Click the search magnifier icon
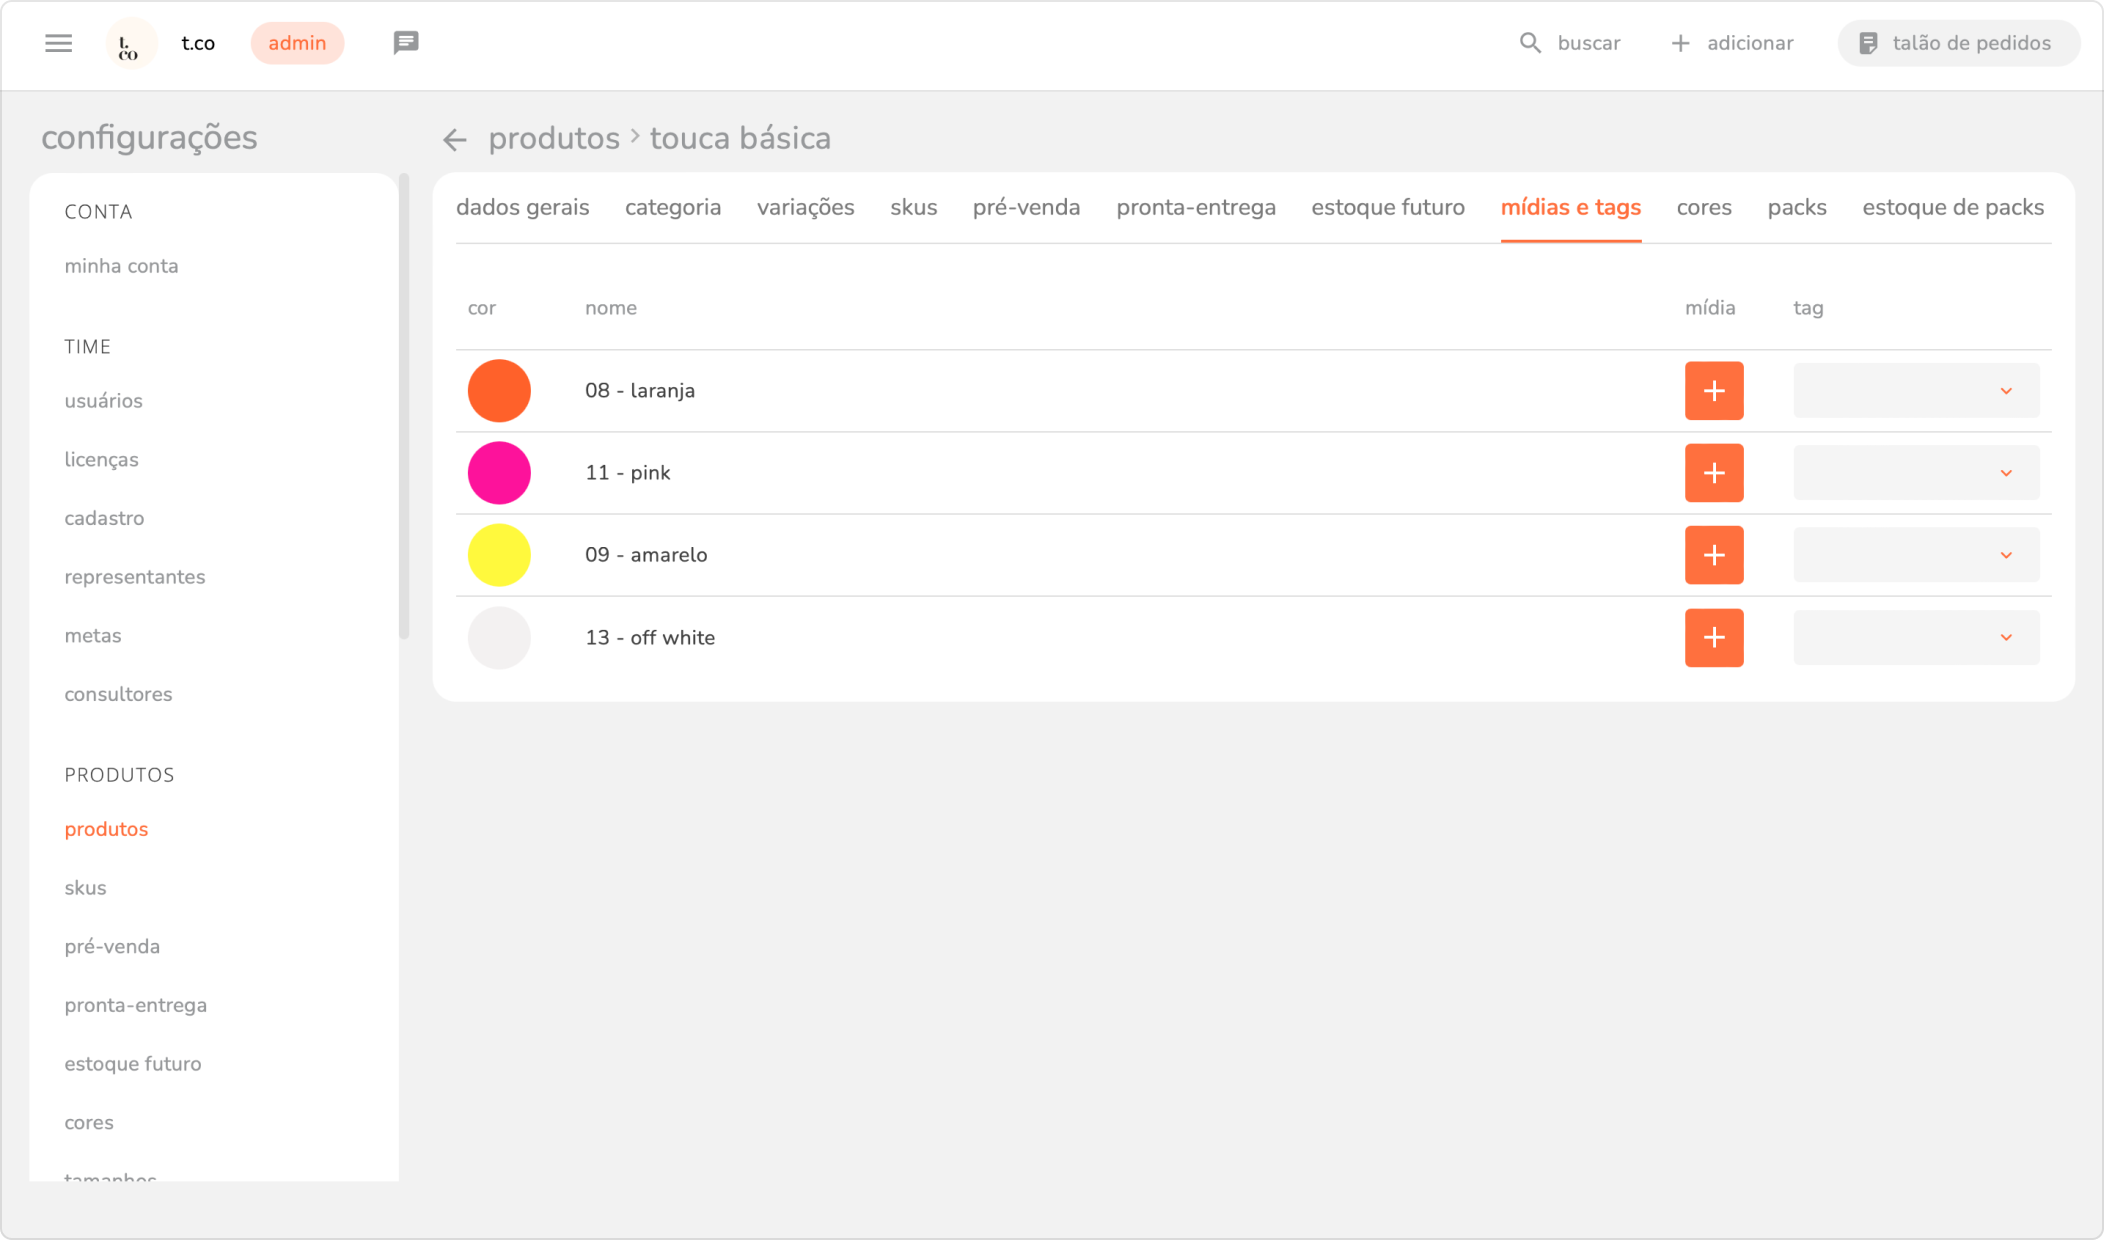Screen dimensions: 2104x1240 tap(1530, 43)
